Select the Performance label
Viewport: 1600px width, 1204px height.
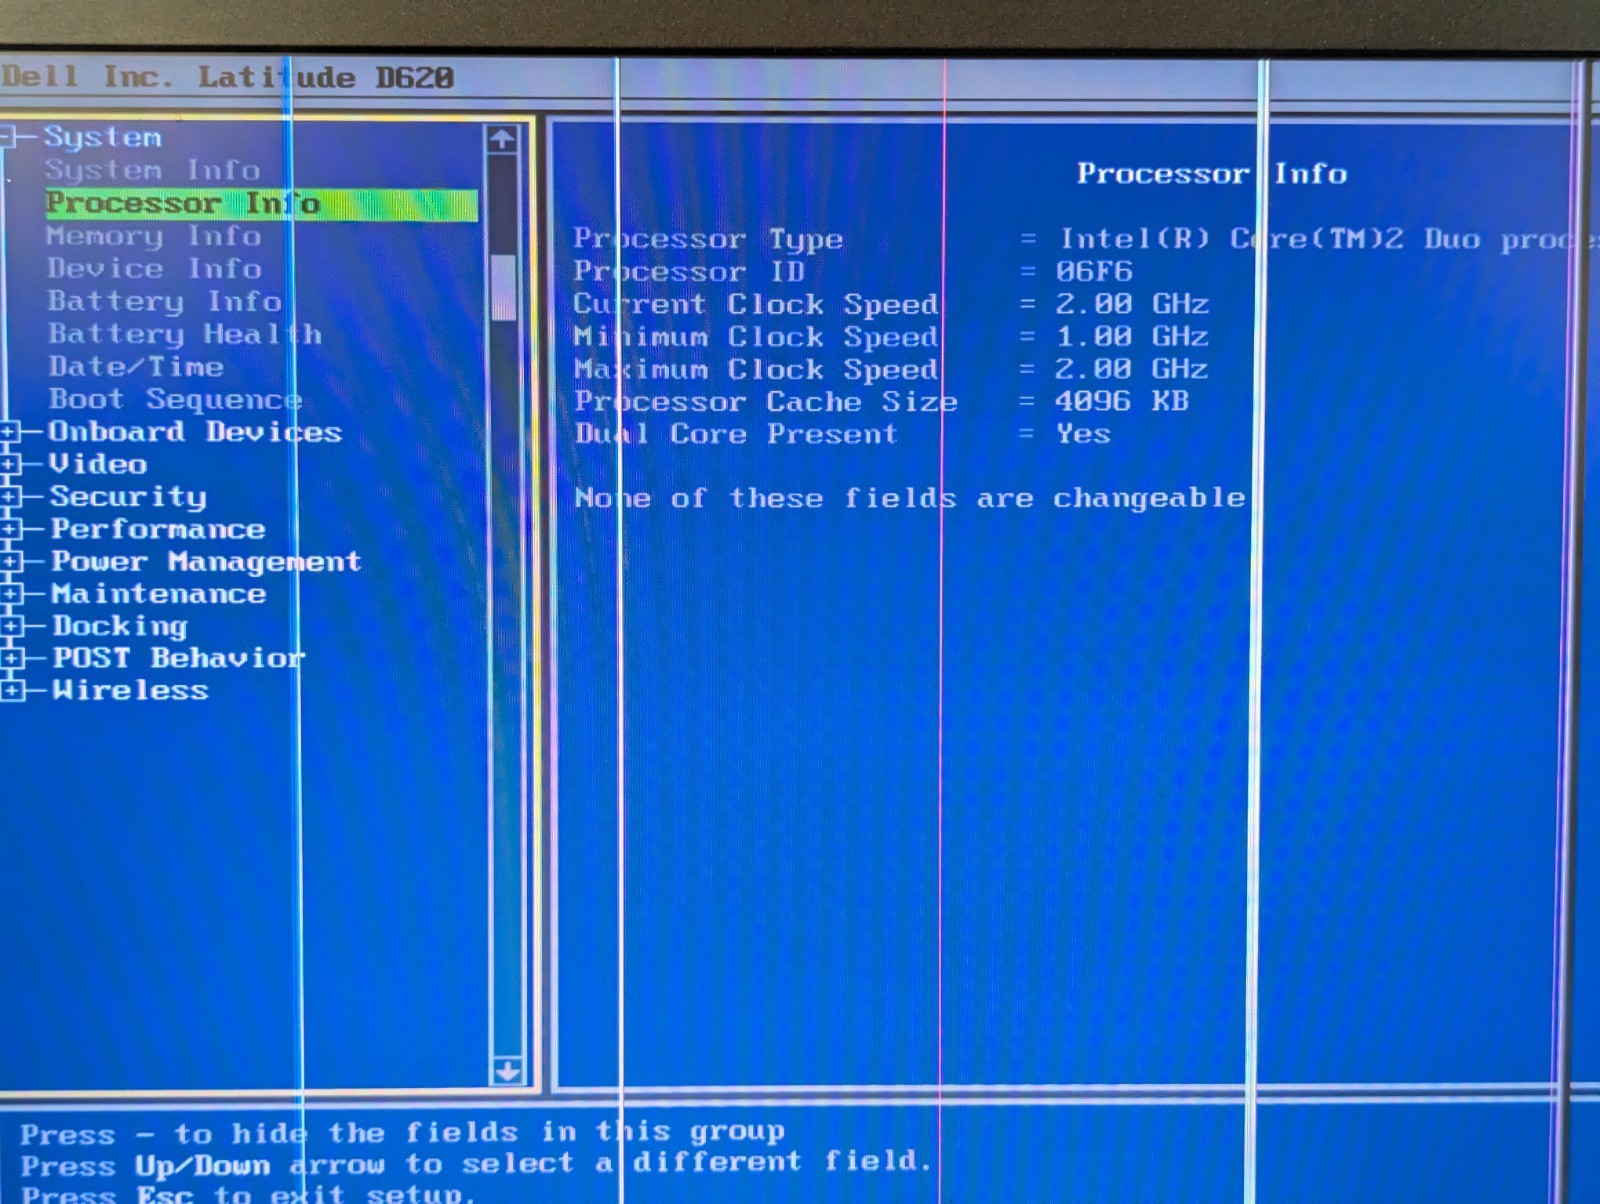click(x=158, y=529)
